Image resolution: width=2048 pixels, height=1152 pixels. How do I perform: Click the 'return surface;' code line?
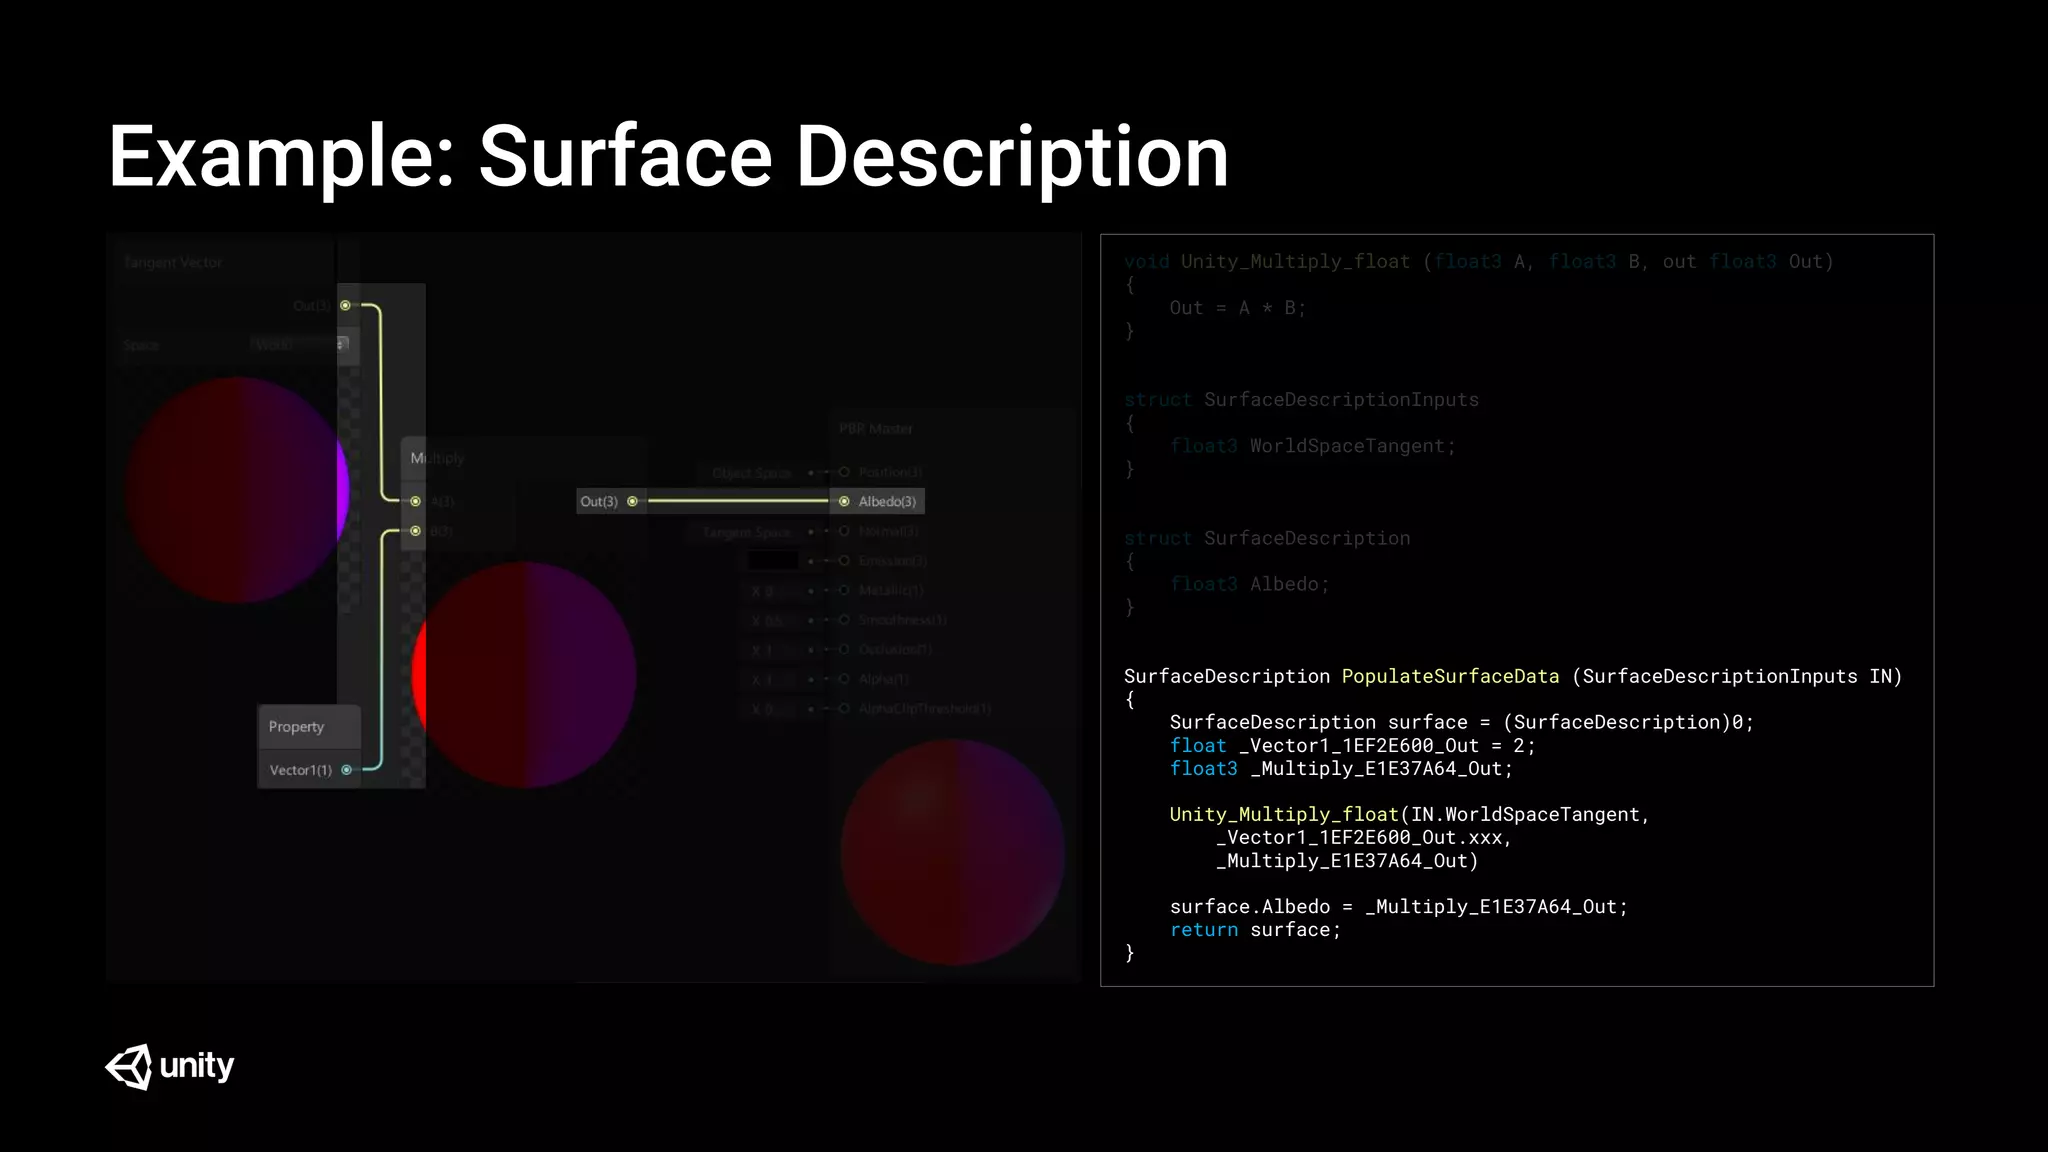click(x=1255, y=930)
